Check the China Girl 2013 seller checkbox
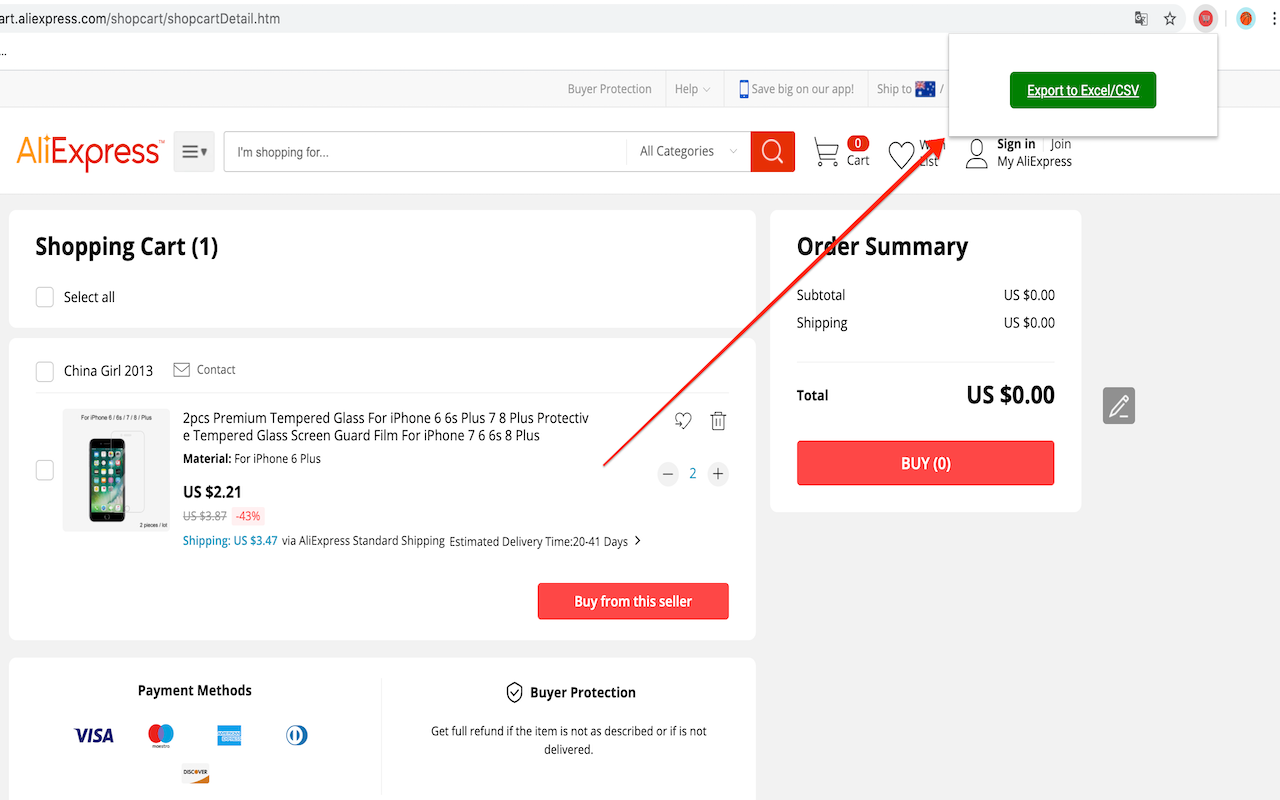The image size is (1280, 800). click(x=45, y=371)
